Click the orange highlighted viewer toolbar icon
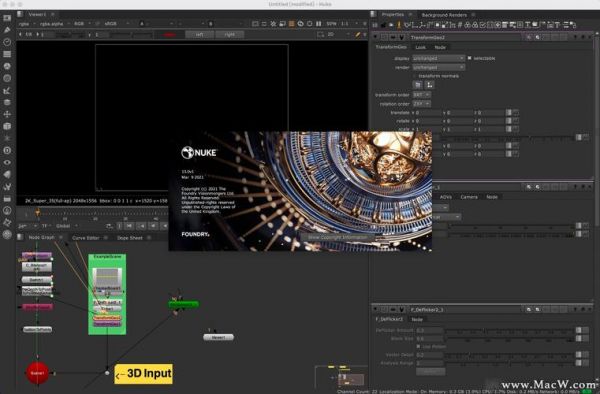 pos(292,24)
